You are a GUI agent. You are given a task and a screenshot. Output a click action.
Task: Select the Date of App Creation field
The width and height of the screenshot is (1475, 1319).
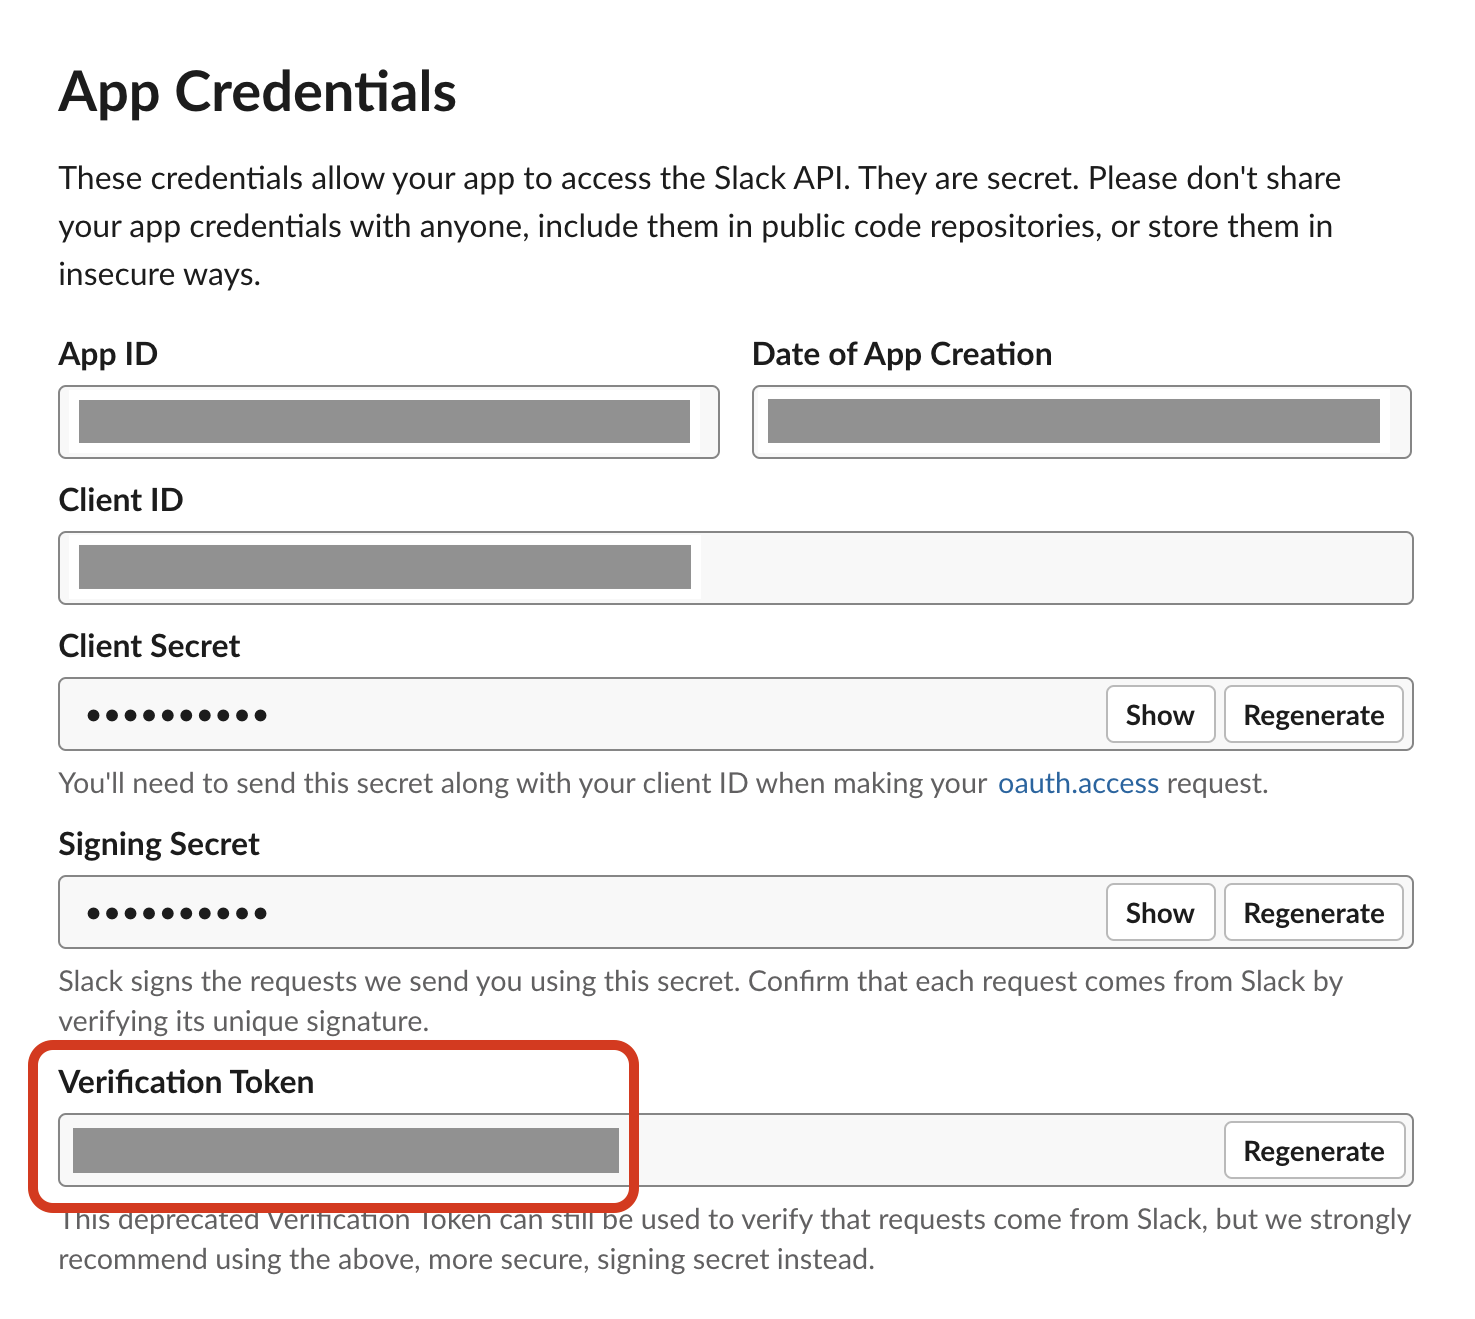coord(1080,422)
